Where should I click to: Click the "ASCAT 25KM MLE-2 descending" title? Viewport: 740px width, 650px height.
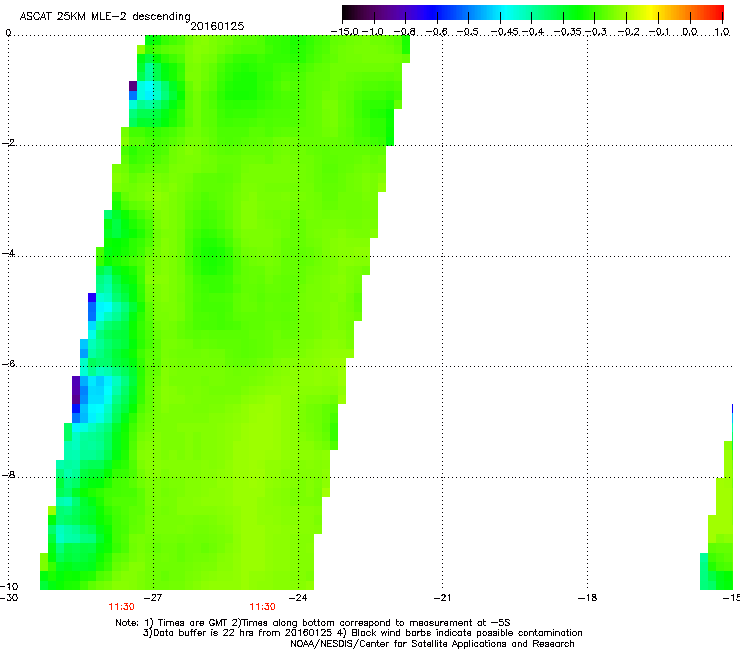pos(105,16)
